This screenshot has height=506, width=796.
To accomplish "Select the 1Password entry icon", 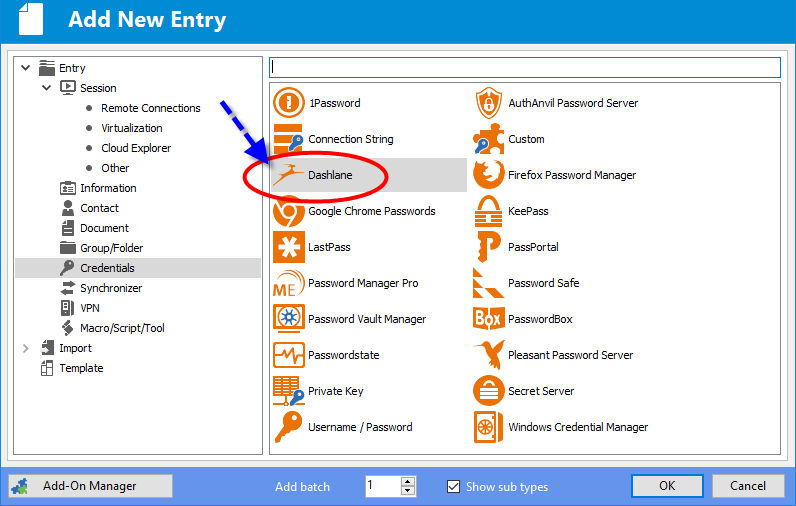I will click(289, 103).
